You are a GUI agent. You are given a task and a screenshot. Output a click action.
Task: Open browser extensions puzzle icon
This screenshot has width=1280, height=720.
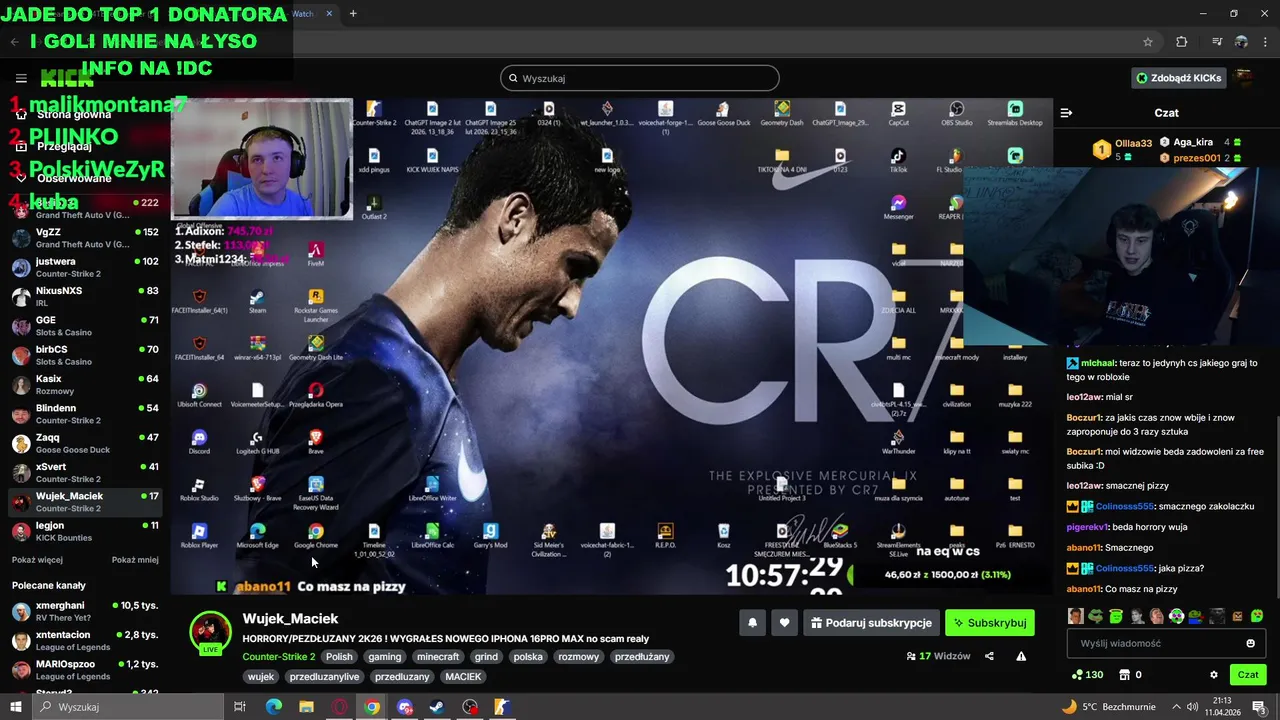coord(1181,42)
